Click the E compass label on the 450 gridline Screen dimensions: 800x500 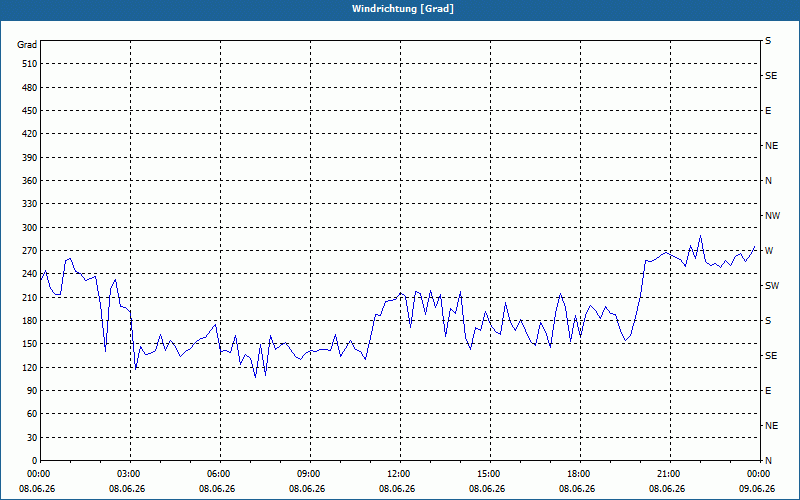click(768, 111)
